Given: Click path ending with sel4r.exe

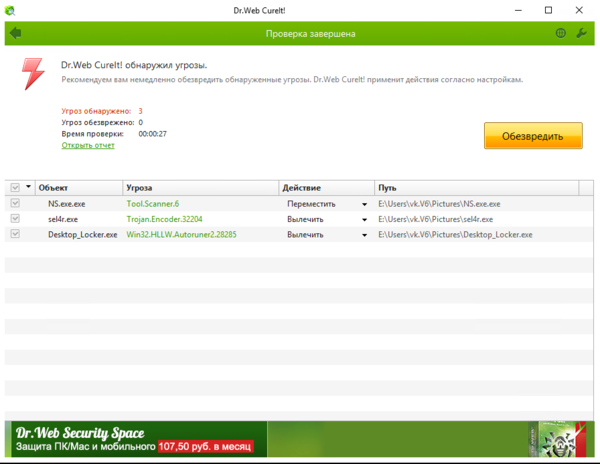Looking at the screenshot, I should click(435, 219).
